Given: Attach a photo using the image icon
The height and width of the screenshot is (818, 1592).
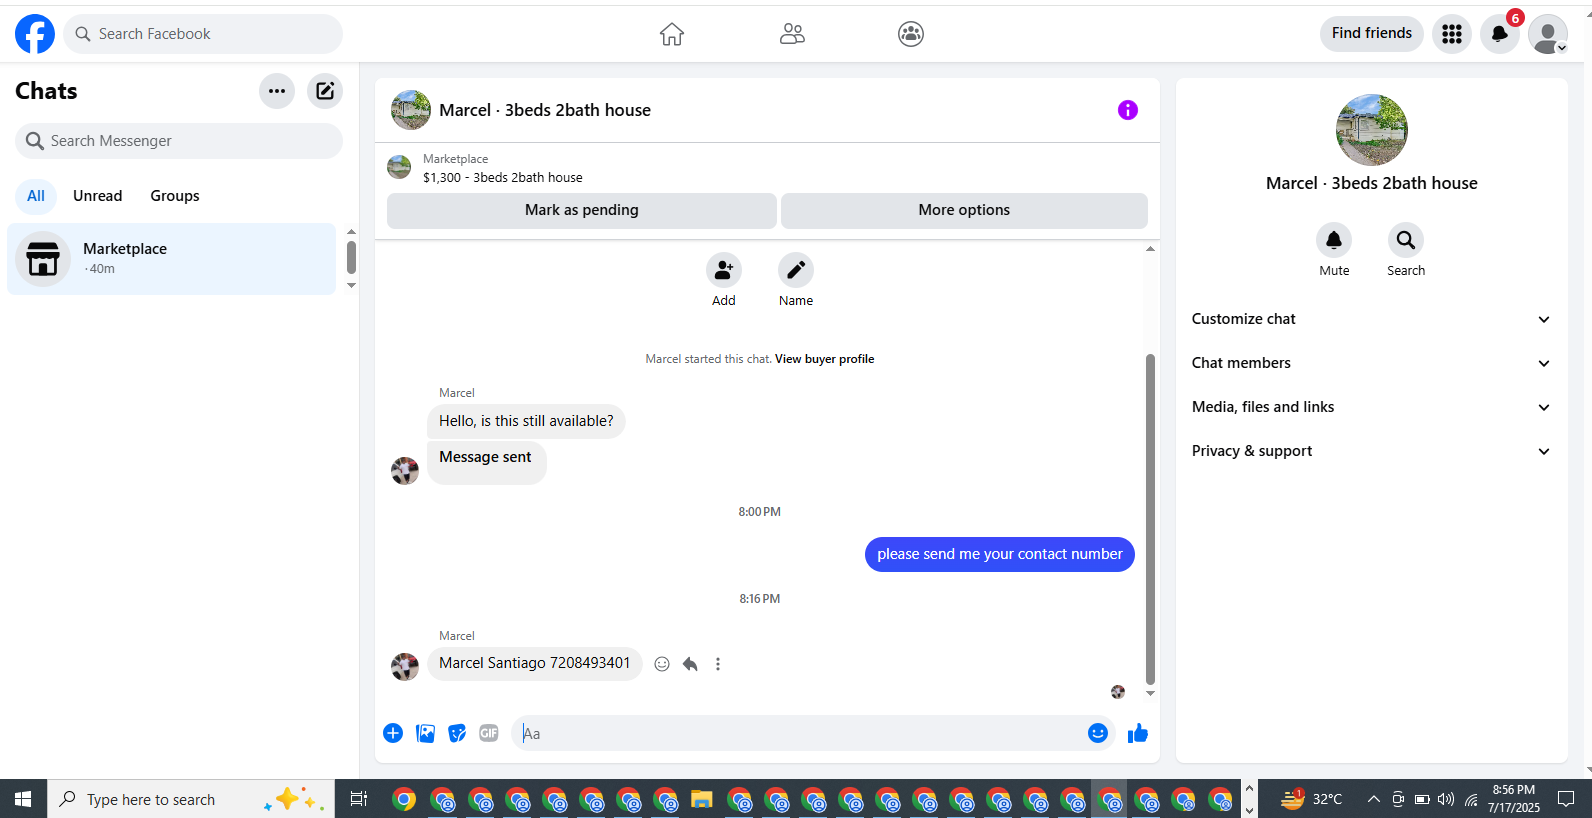Looking at the screenshot, I should [x=425, y=733].
